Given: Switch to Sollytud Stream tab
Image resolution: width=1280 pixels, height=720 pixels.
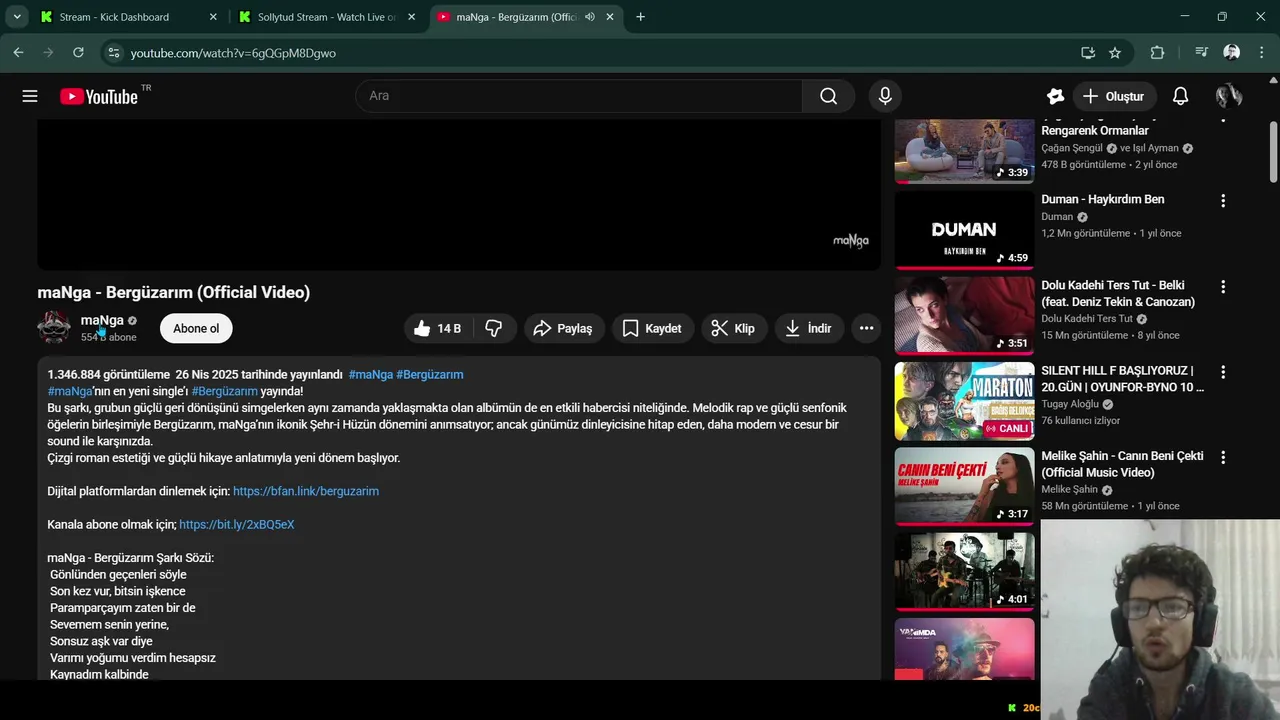Looking at the screenshot, I should click(326, 17).
